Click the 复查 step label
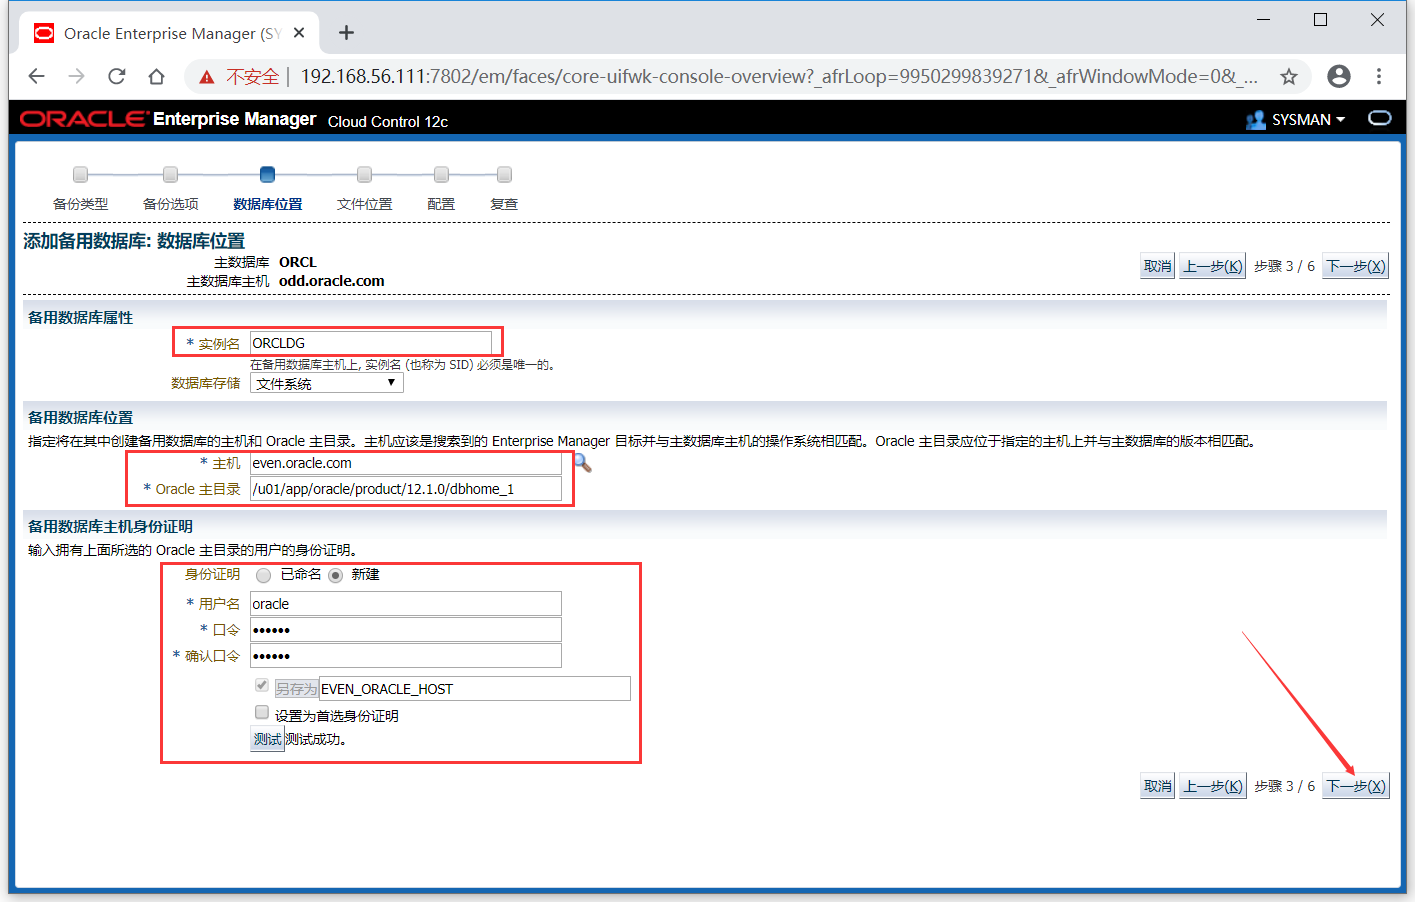1415x902 pixels. click(x=504, y=204)
